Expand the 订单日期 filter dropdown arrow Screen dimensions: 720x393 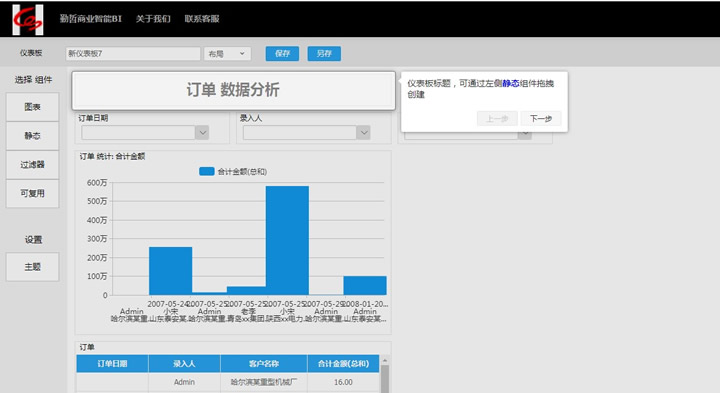point(202,133)
